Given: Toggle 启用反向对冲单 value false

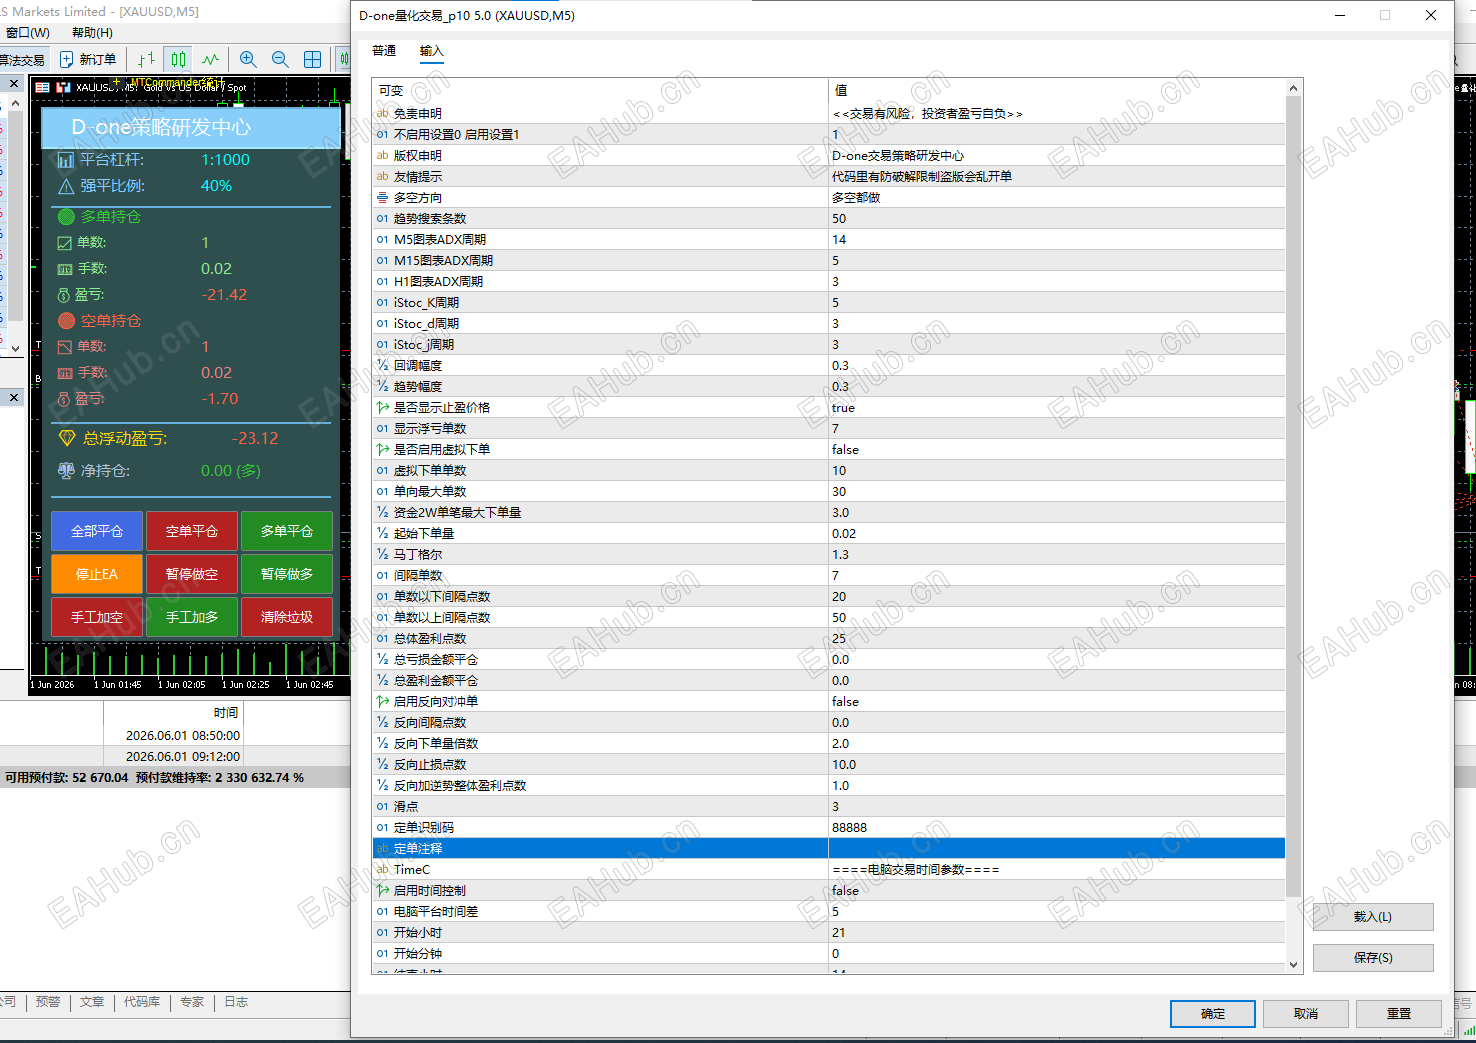Looking at the screenshot, I should click(x=1057, y=702).
